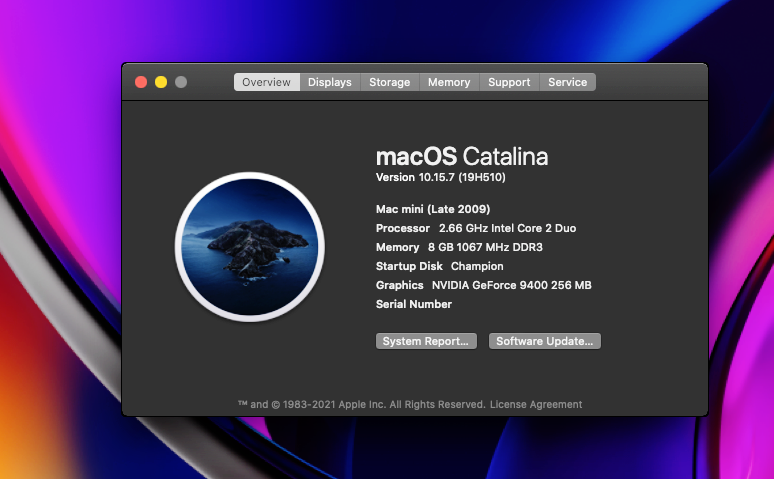Click the Software Update... button
The image size is (774, 479).
544,341
